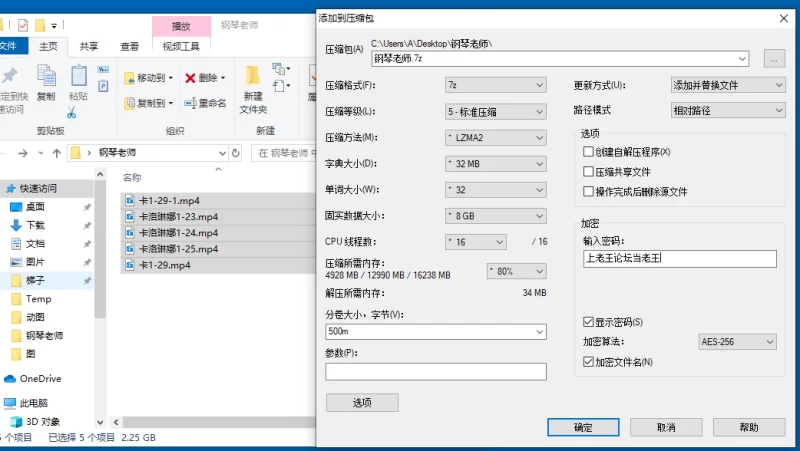Select the Downloads arrow icon in sidebar
Viewport: 800px width, 451px height.
(x=16, y=225)
